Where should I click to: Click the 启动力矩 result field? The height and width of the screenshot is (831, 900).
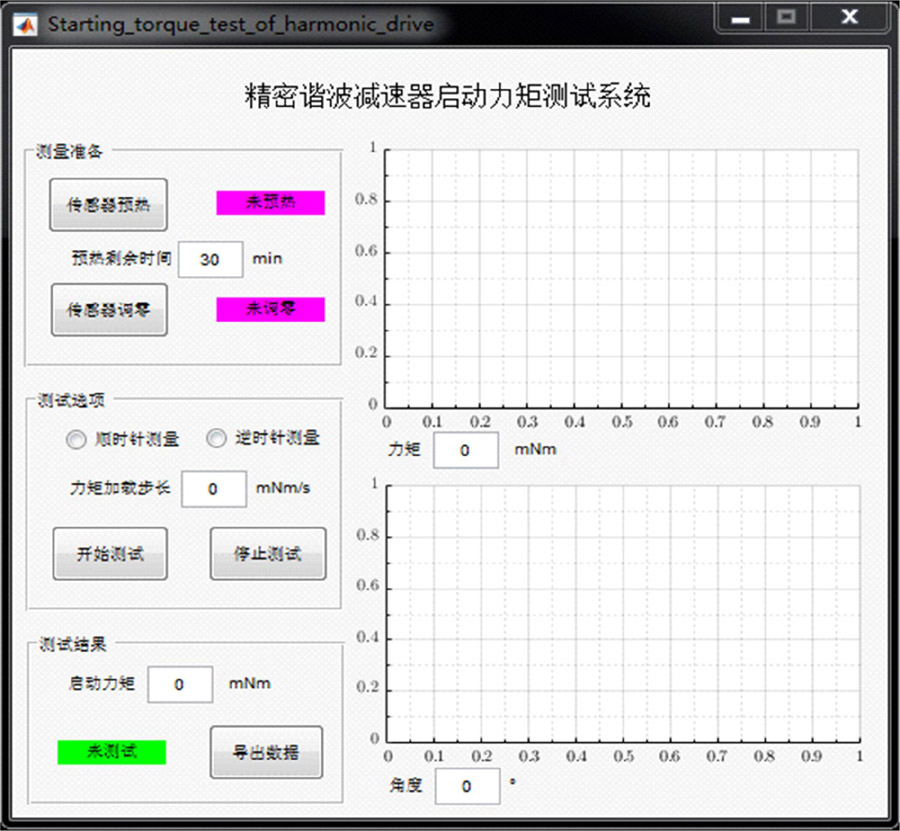[180, 685]
